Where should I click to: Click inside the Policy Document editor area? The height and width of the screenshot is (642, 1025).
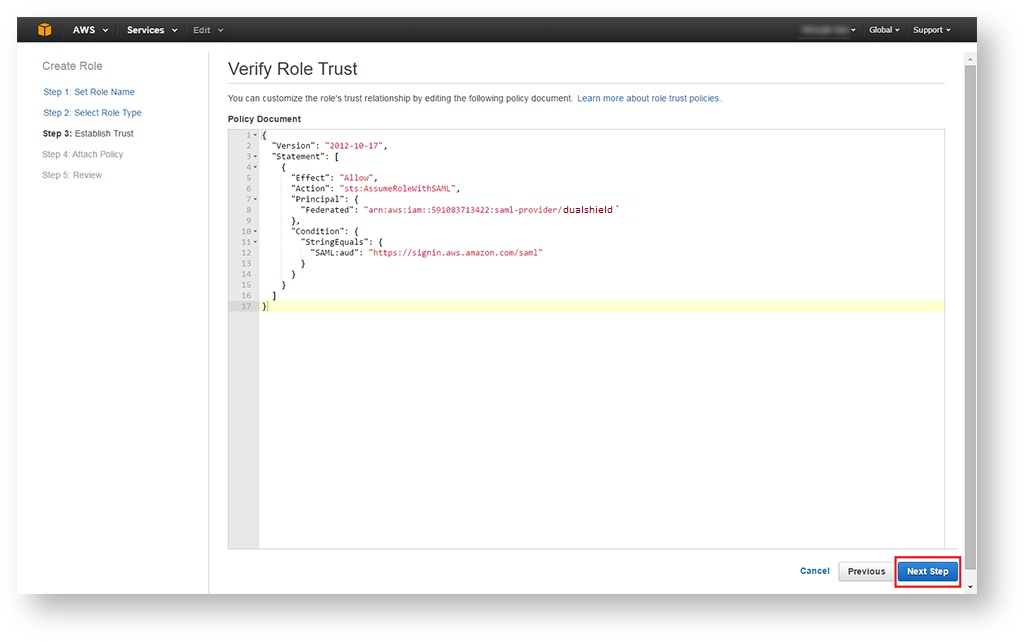(600, 420)
